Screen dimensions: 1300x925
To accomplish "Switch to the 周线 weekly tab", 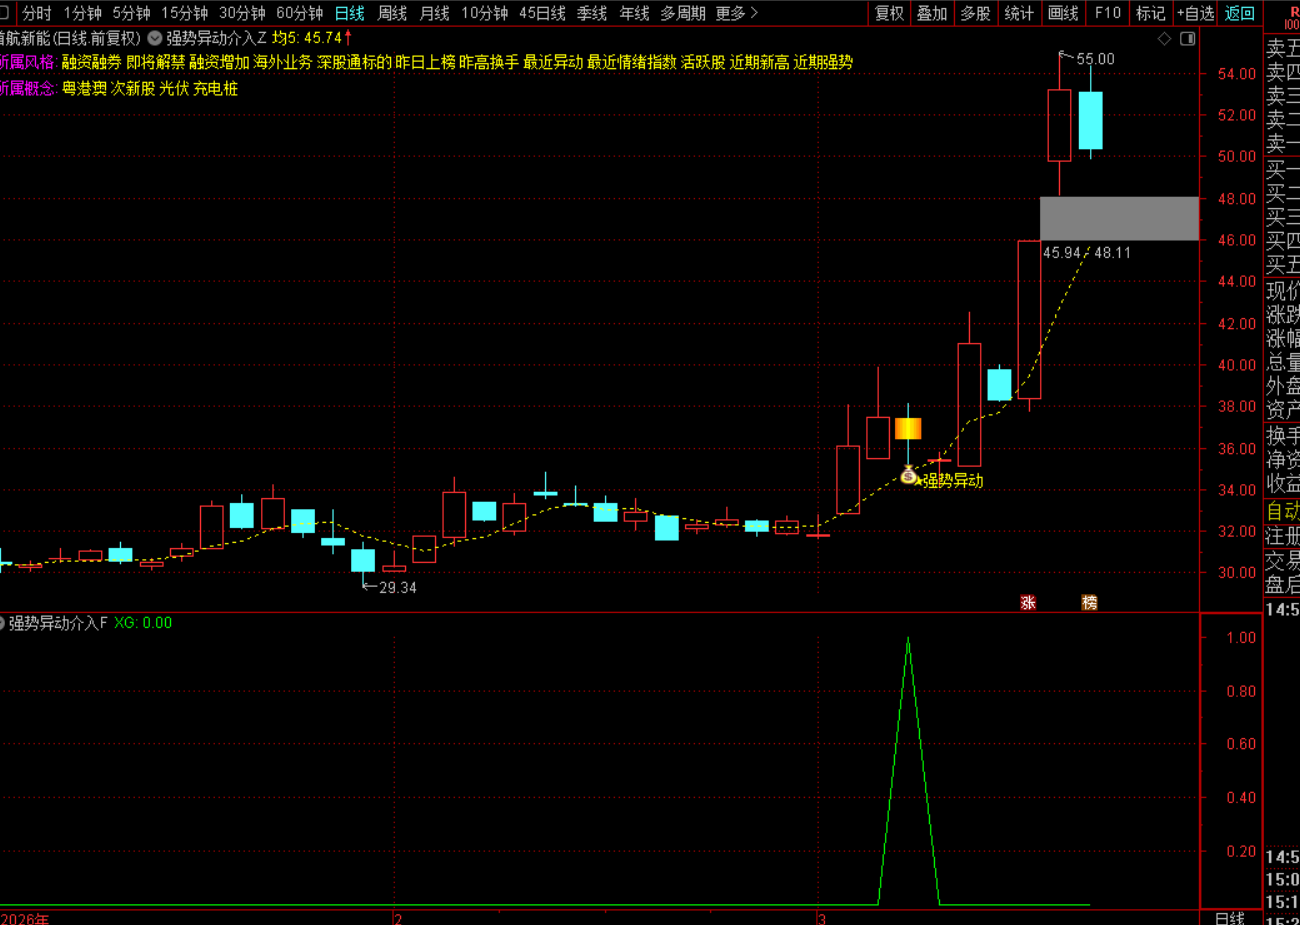I will click(392, 13).
